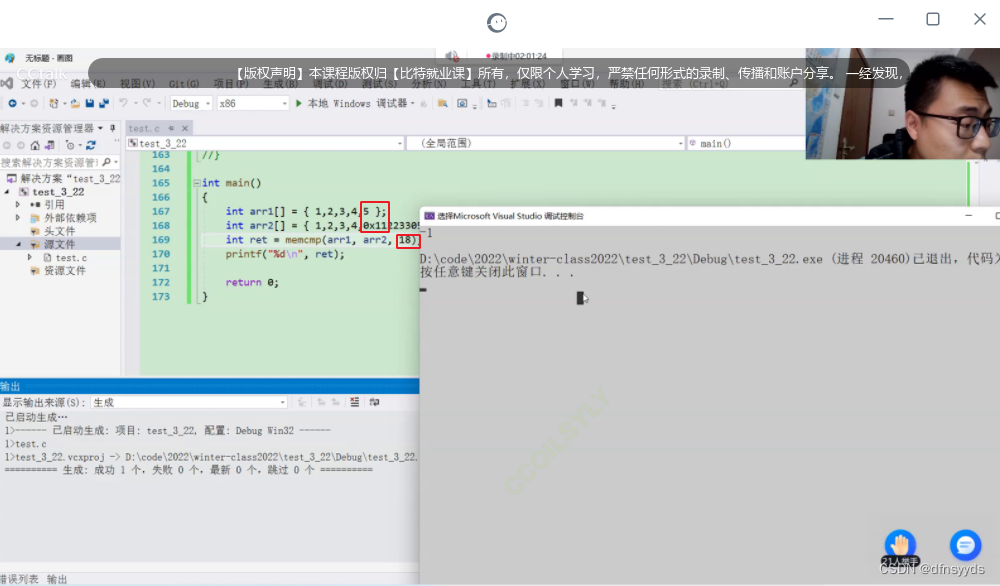Open the 文件(F) menu
1000x586 pixels.
point(38,84)
